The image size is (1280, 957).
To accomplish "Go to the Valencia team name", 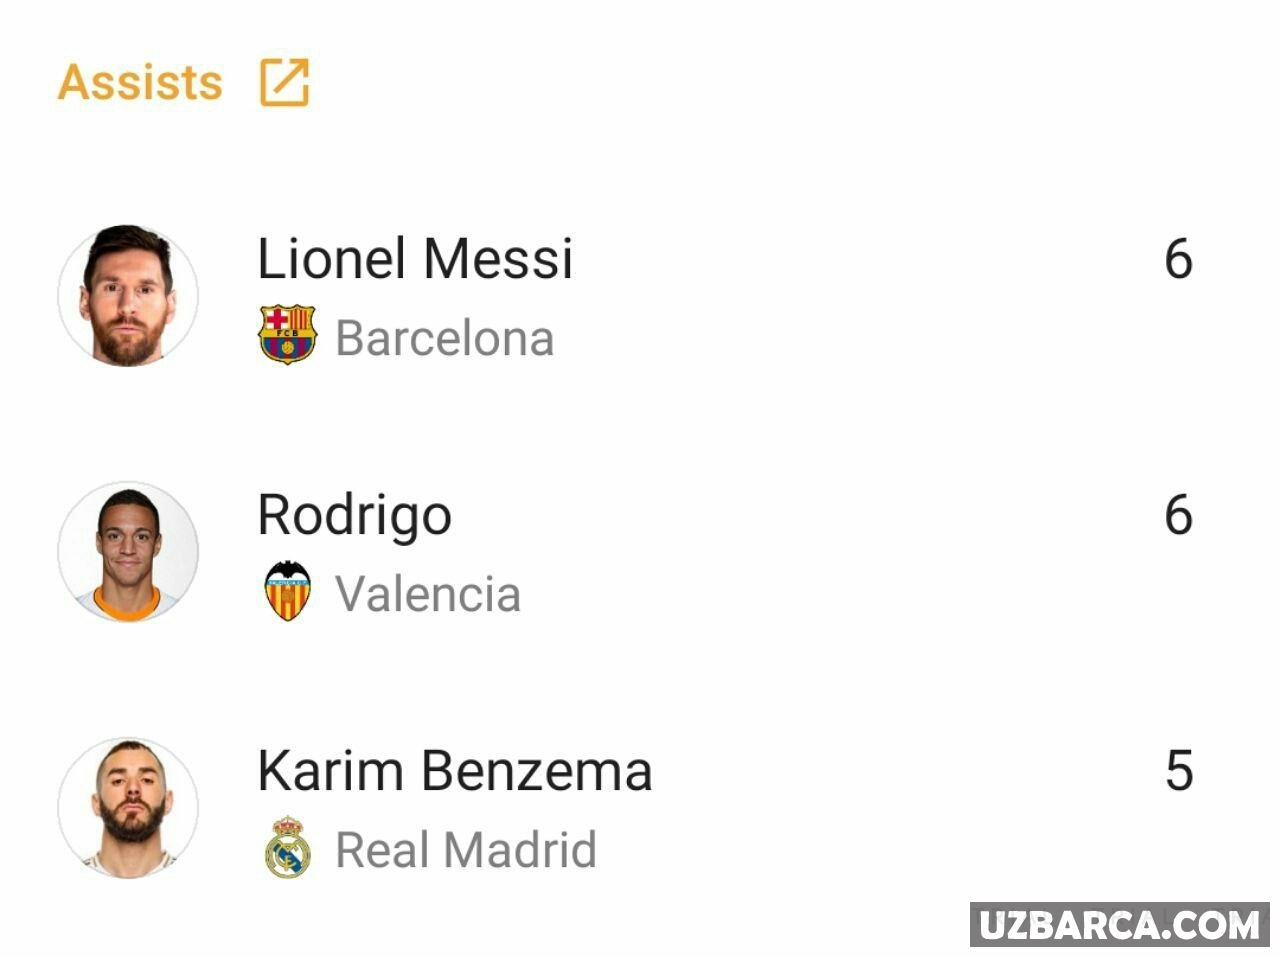I will click(x=427, y=594).
